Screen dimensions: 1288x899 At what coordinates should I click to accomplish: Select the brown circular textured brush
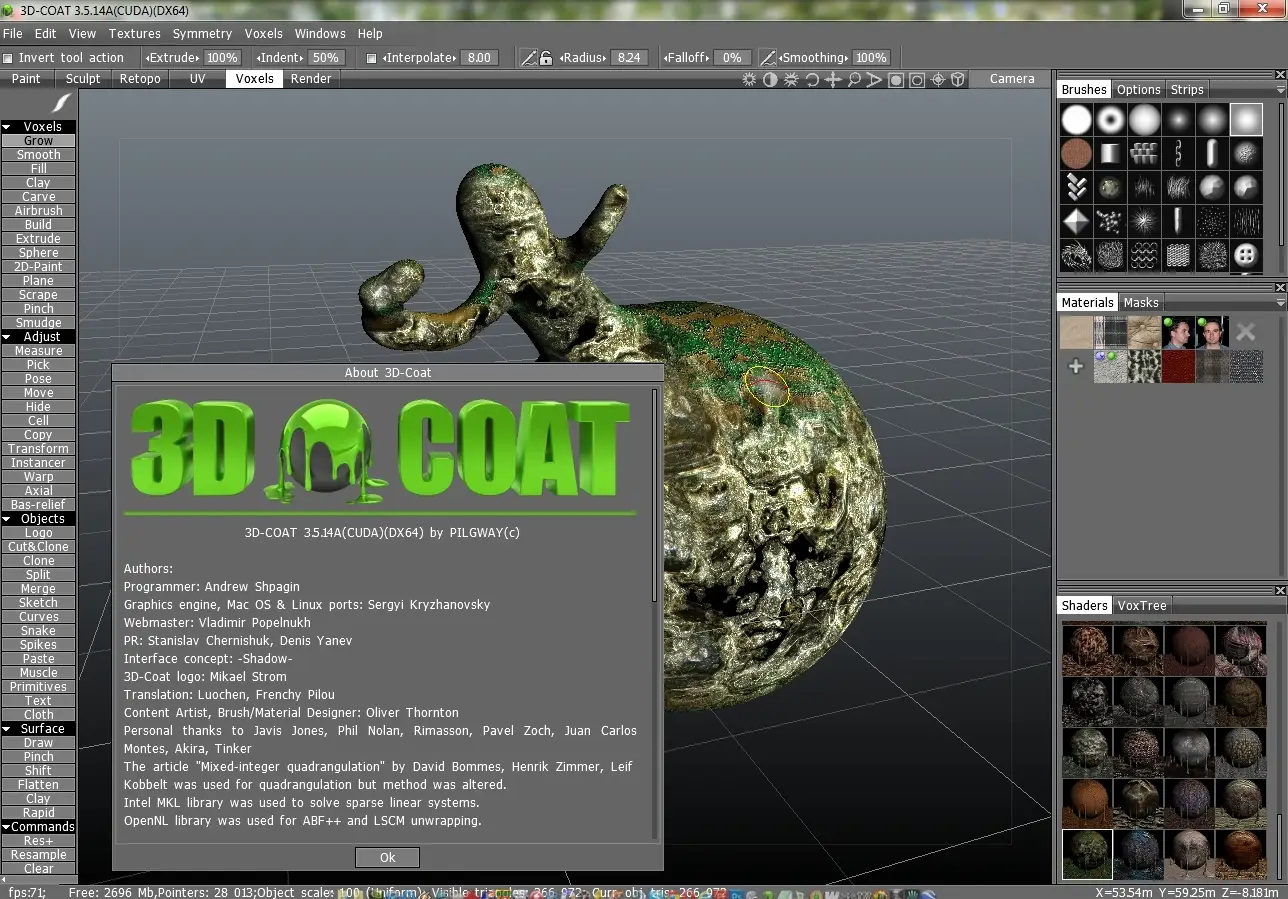click(x=1076, y=153)
